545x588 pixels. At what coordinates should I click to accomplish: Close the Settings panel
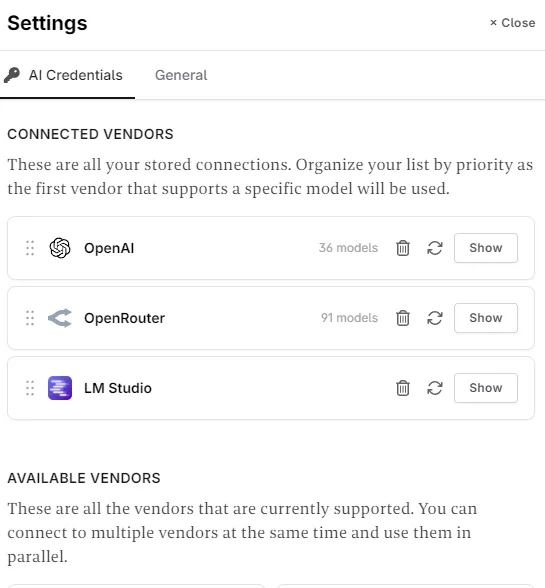point(512,23)
